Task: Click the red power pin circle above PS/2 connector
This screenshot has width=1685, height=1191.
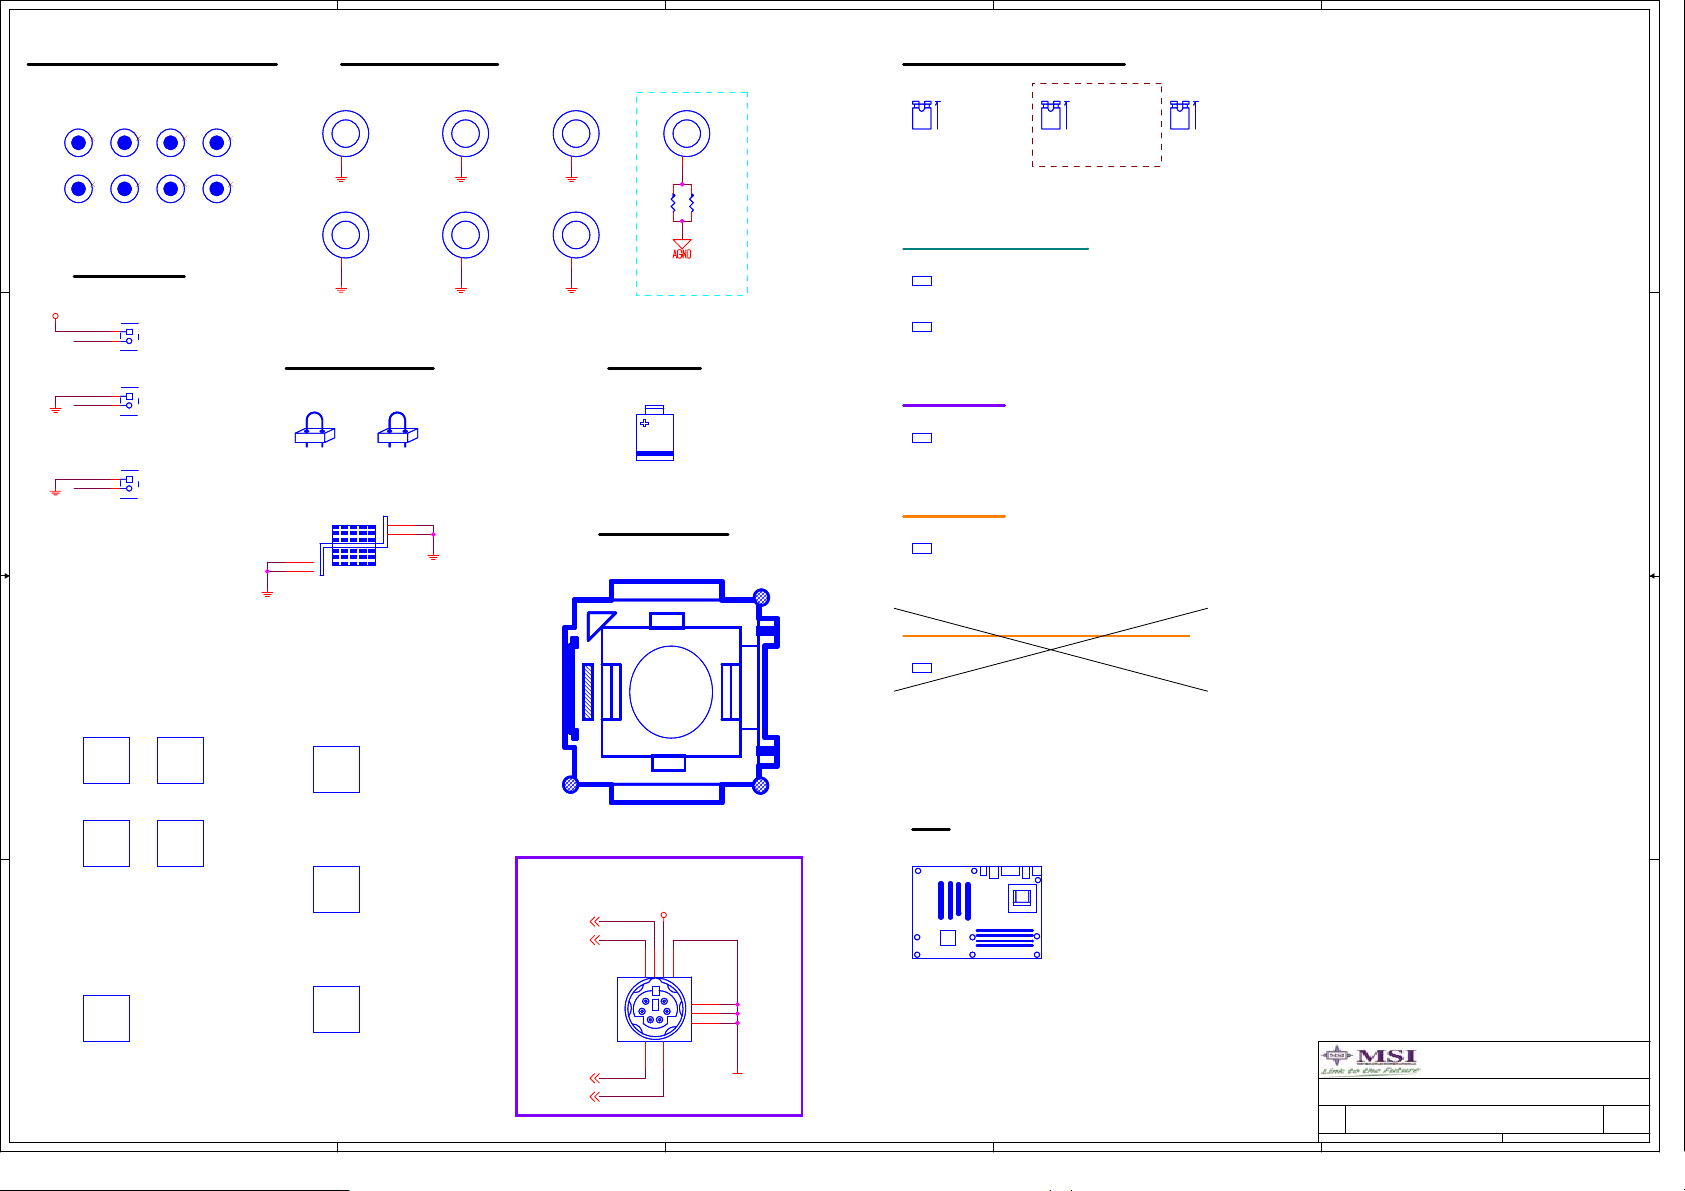Action: 664,915
